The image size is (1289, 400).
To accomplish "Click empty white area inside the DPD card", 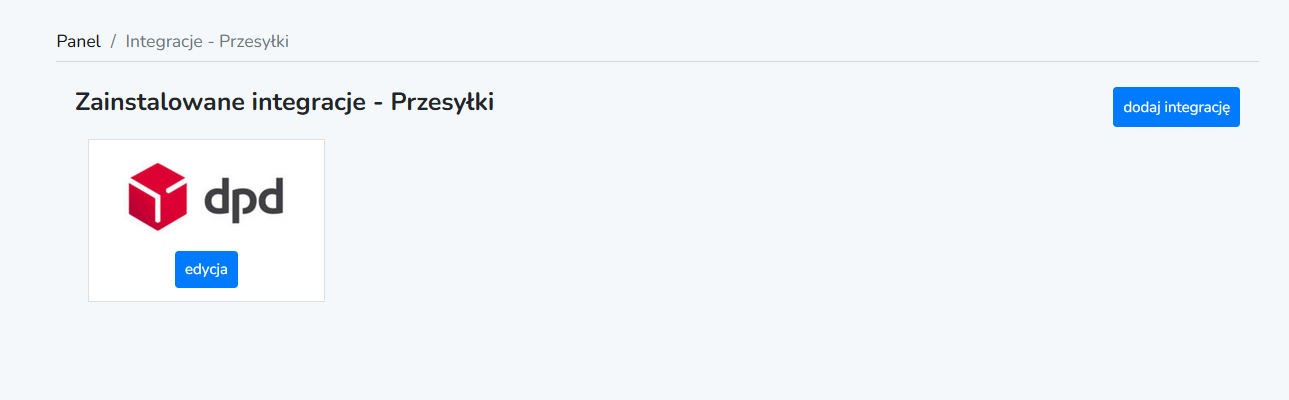I will 290,270.
